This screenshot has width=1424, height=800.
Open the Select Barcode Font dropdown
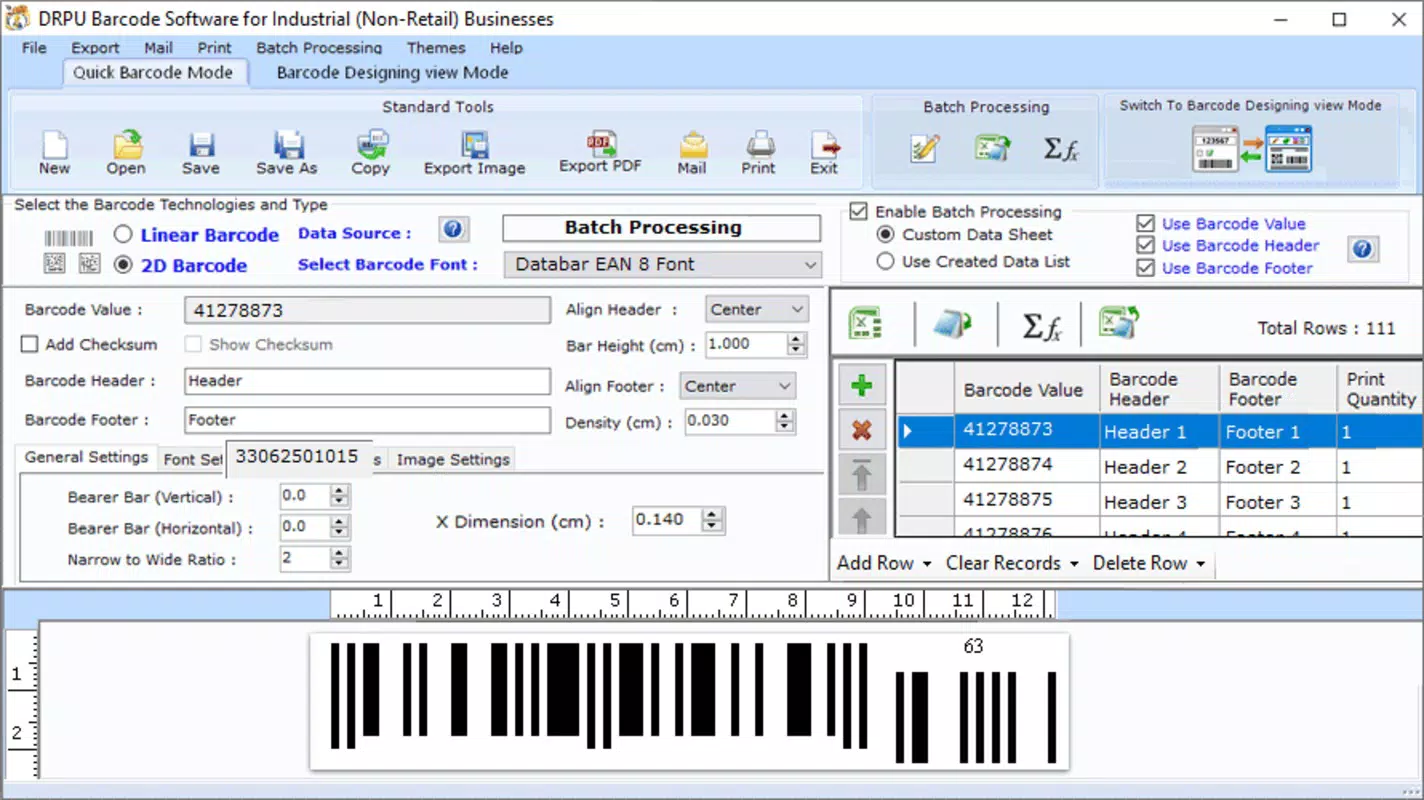(x=661, y=264)
